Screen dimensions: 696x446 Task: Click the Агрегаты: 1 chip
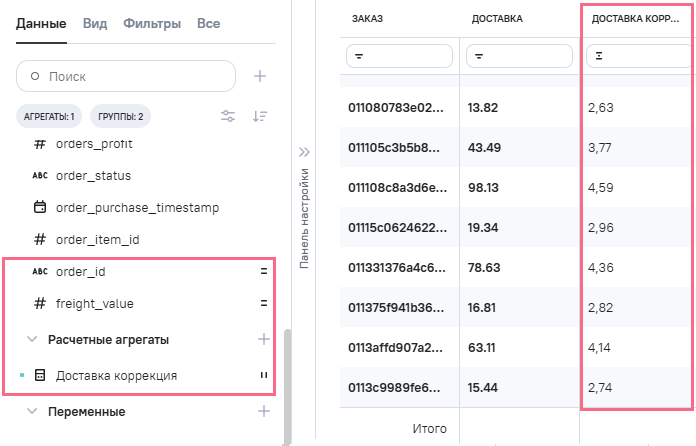click(49, 117)
